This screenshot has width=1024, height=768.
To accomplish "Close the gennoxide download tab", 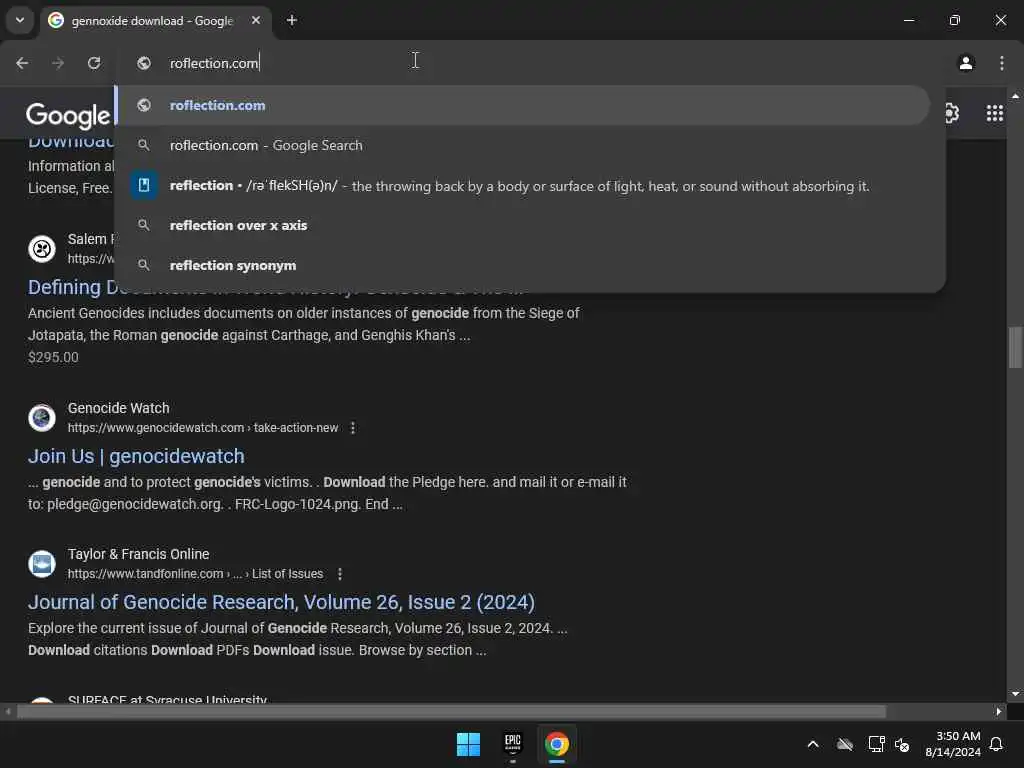I will (256, 20).
